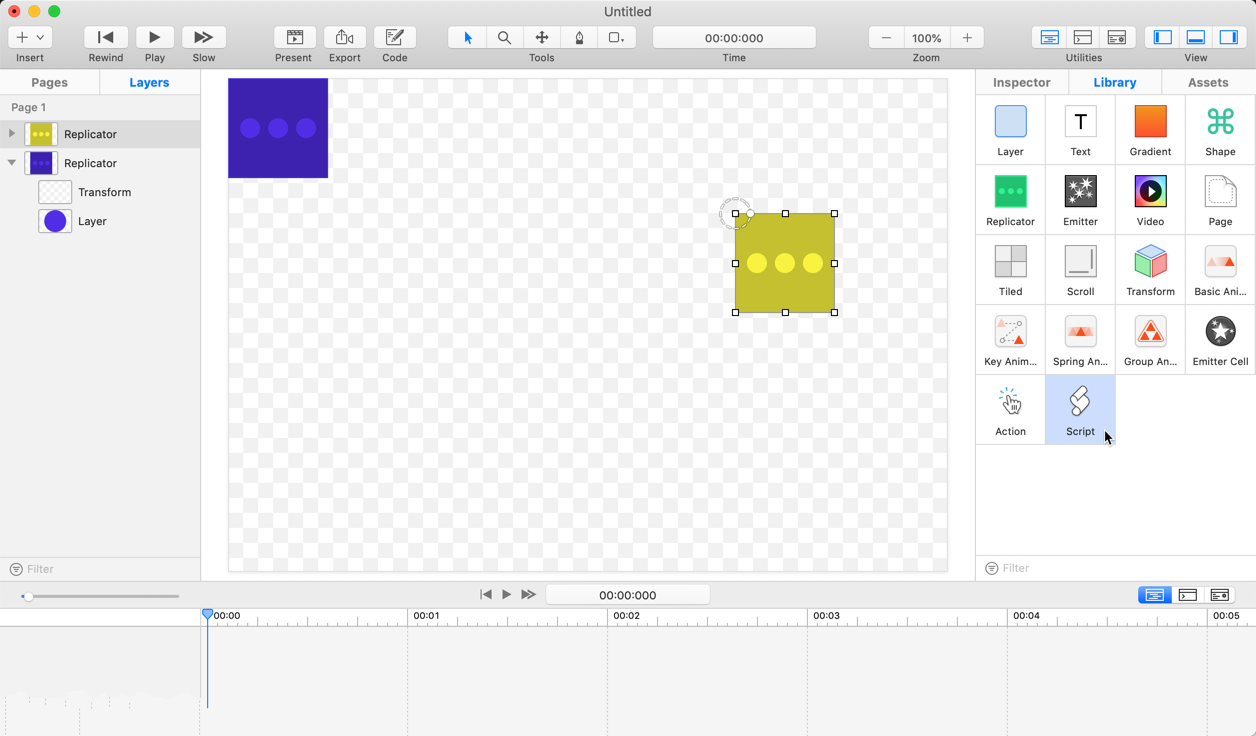Toggle the timeline view button above ruler

[x=1154, y=595]
